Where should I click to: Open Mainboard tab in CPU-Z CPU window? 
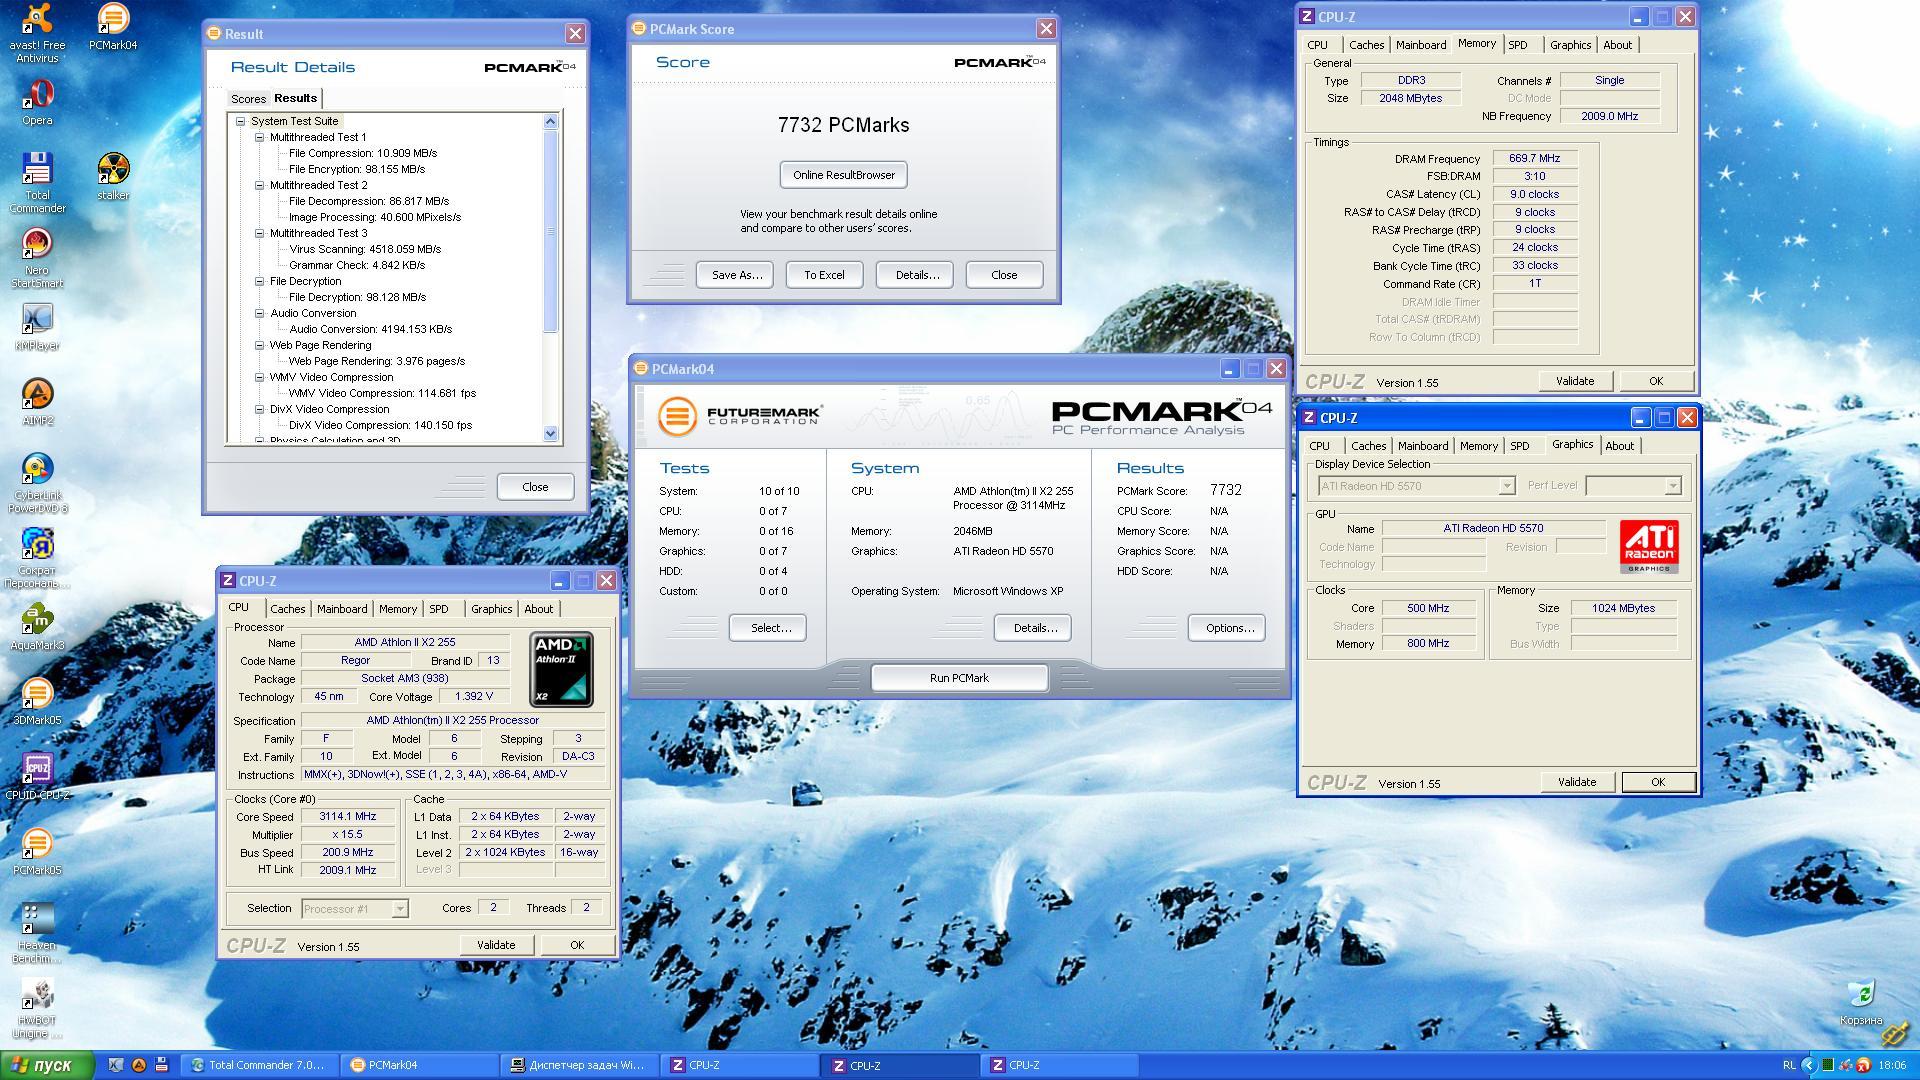(342, 609)
